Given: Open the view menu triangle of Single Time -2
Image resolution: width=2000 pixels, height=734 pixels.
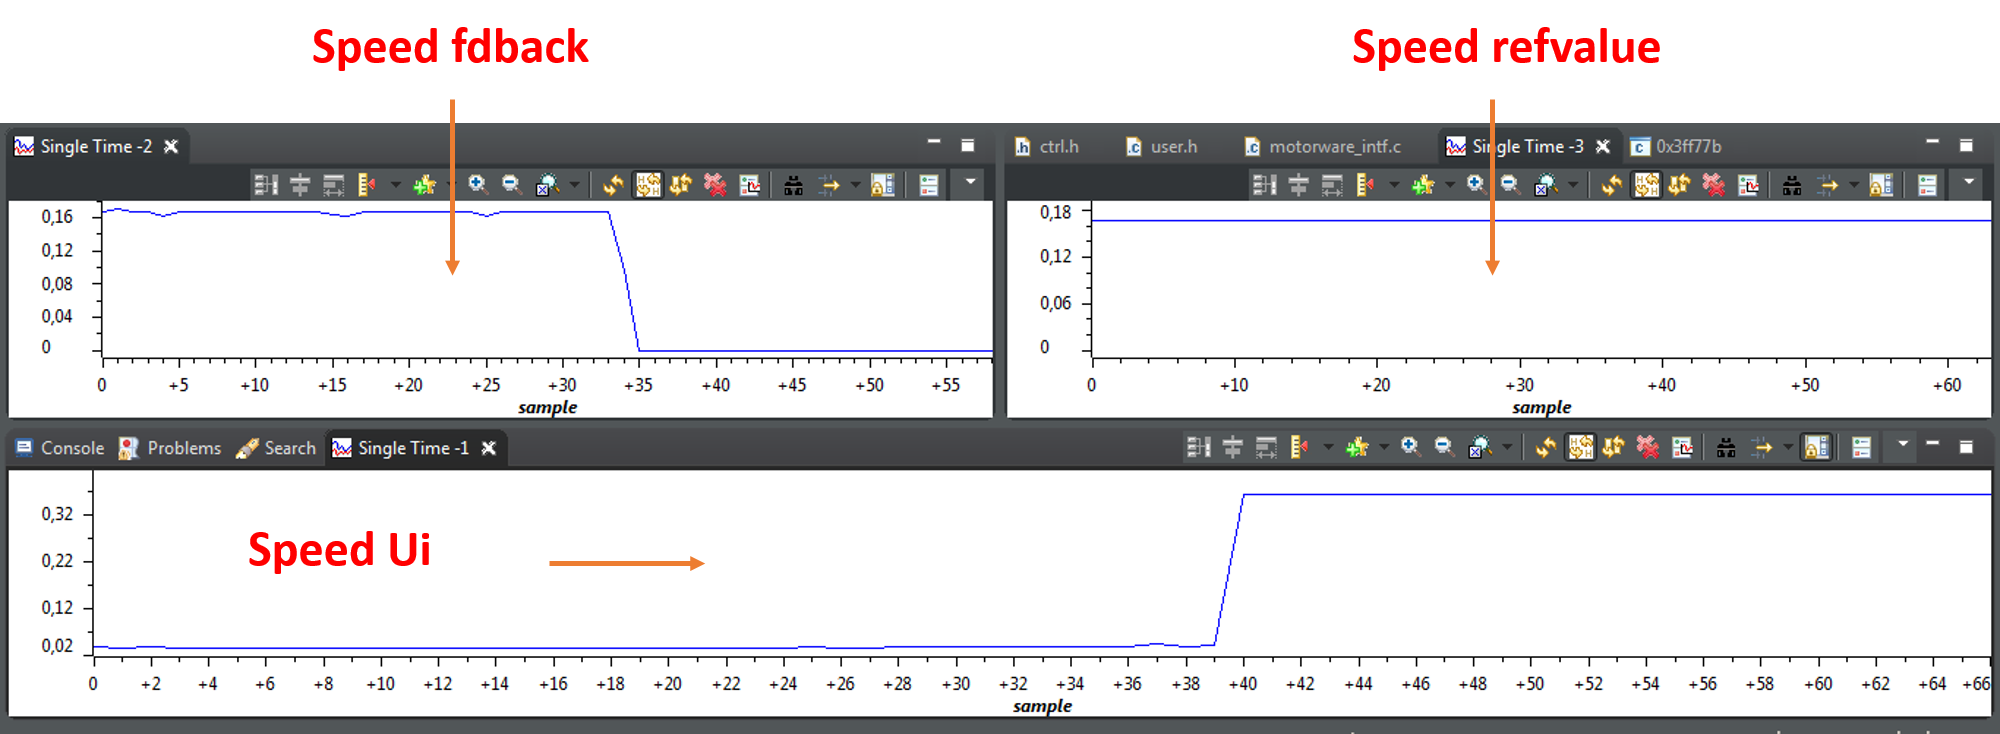Looking at the screenshot, I should pos(970,182).
